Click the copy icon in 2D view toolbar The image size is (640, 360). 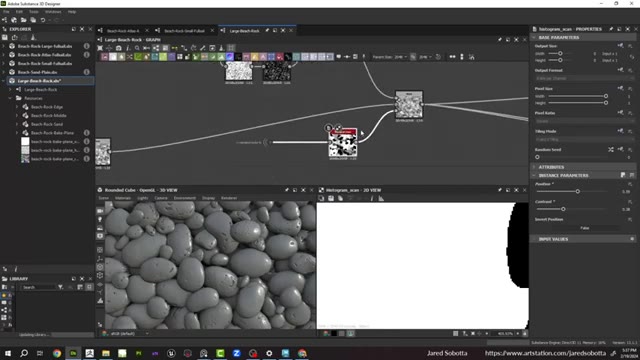(x=321, y=198)
